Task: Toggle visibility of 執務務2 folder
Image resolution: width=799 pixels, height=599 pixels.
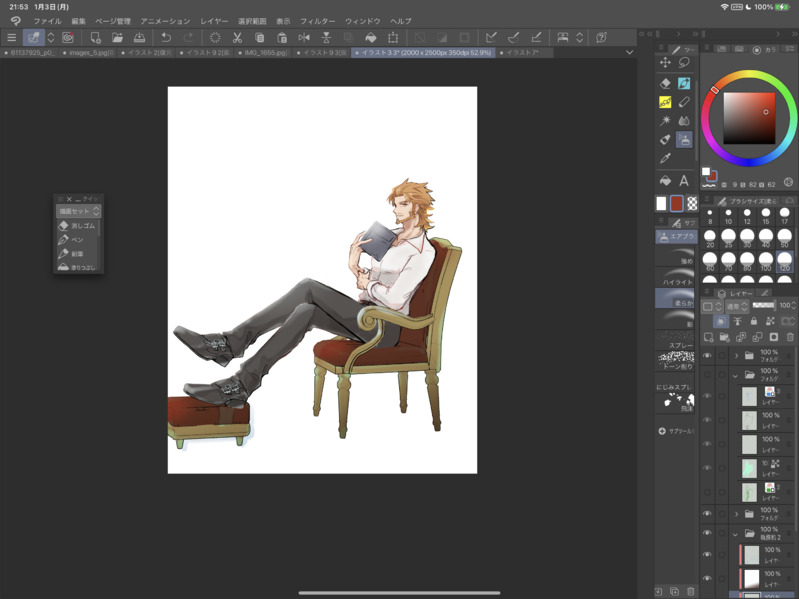Action: click(707, 534)
